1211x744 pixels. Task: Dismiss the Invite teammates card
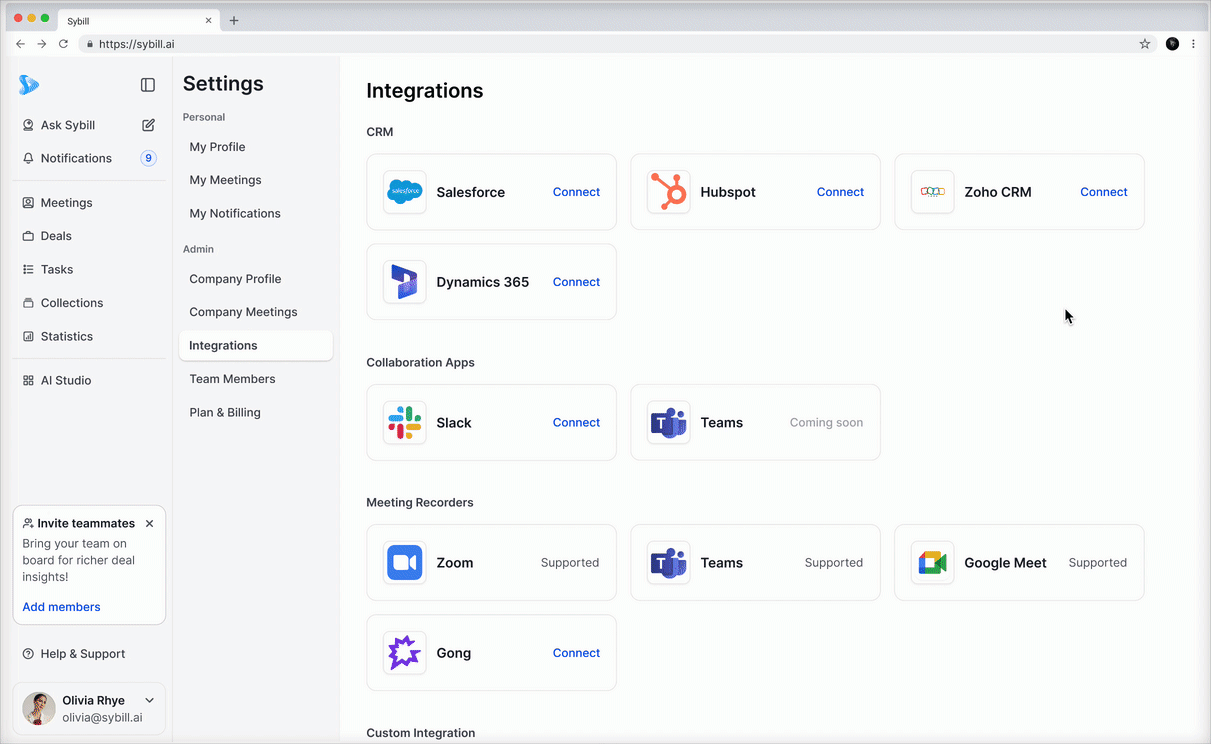tap(149, 523)
